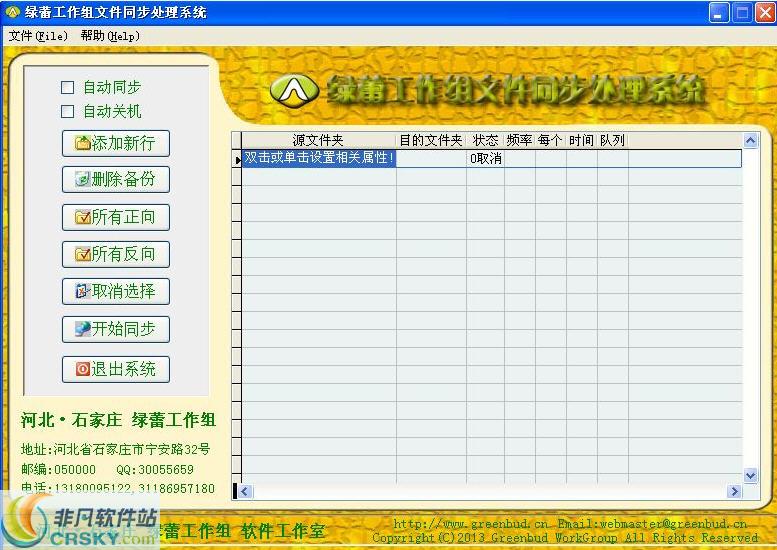This screenshot has height=550, width=777.
Task: Click the grid's scroll left arrow
Action: (x=245, y=491)
